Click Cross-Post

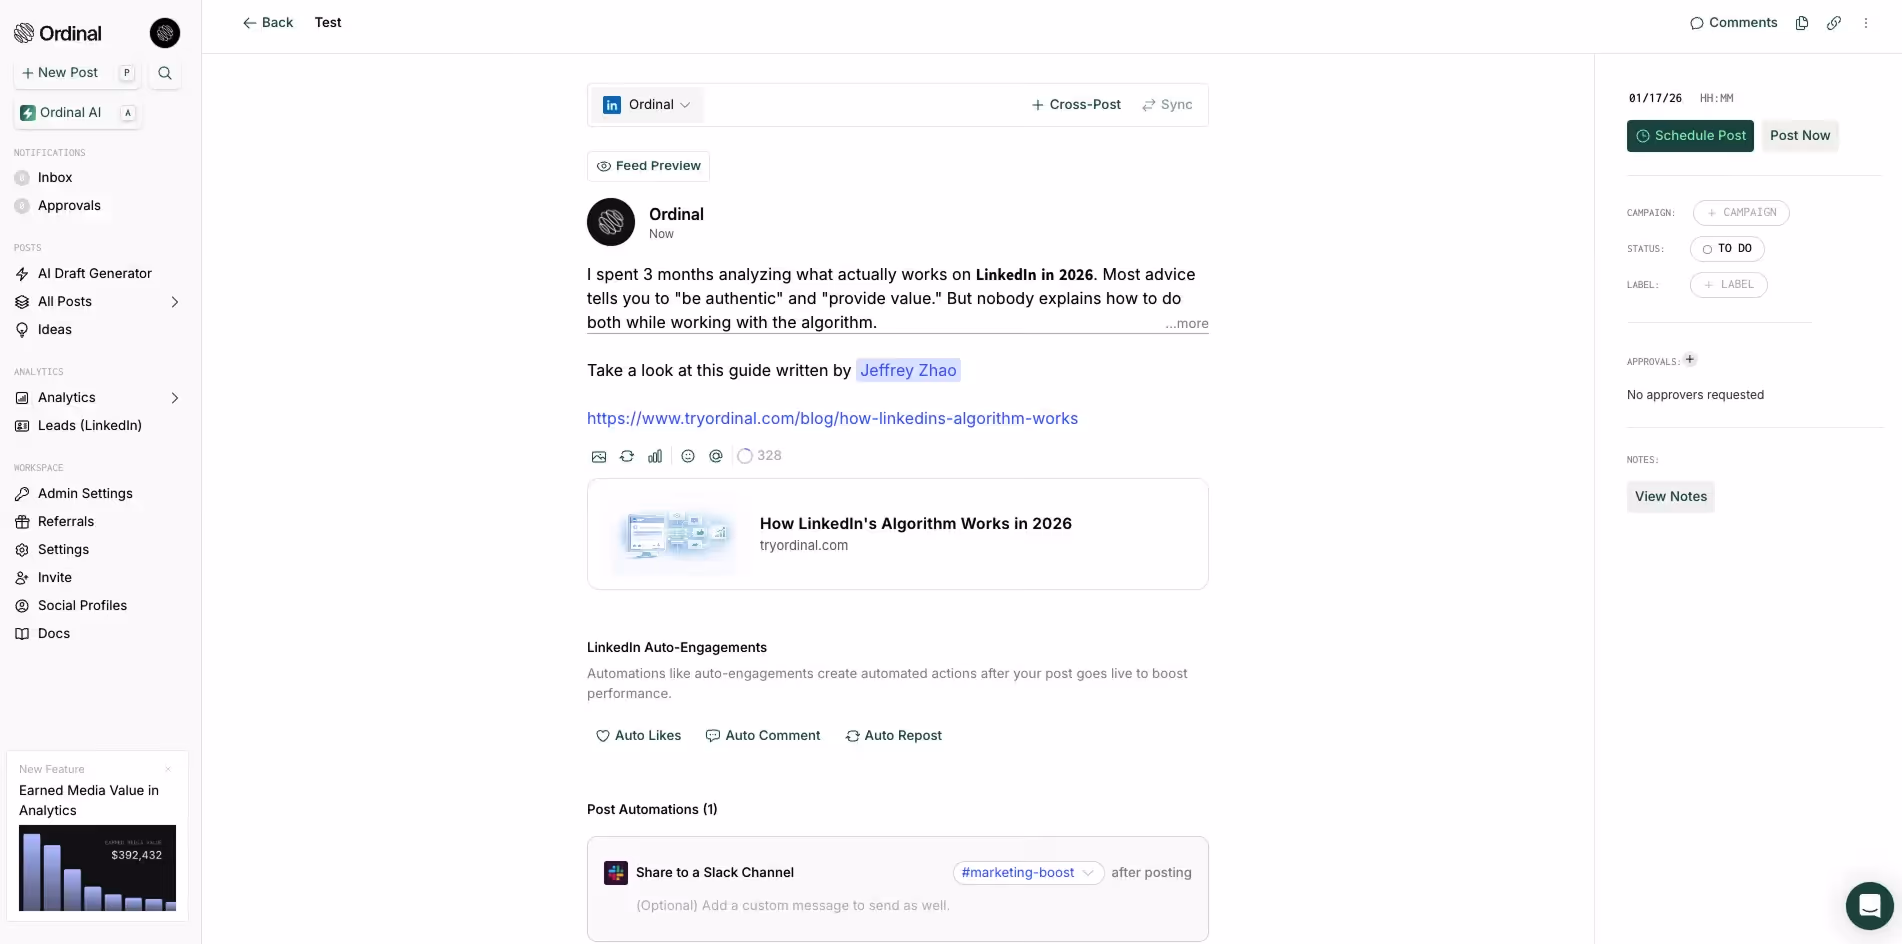1076,105
